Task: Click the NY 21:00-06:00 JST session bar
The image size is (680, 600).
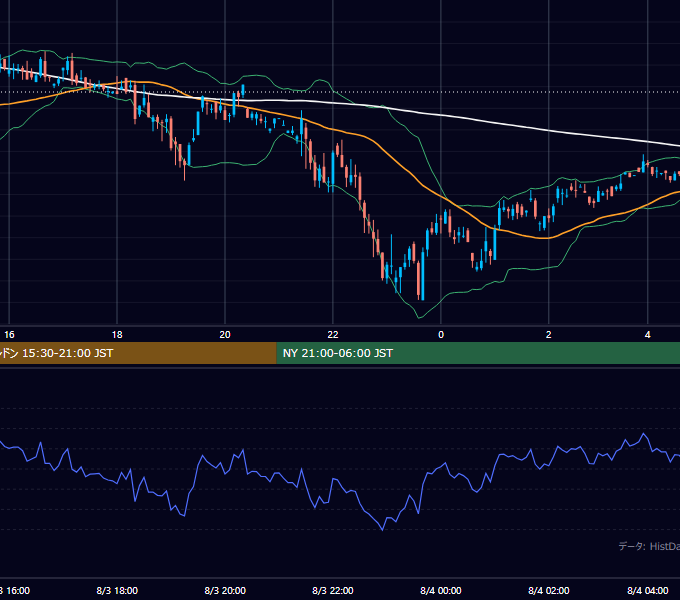Action: (478, 353)
